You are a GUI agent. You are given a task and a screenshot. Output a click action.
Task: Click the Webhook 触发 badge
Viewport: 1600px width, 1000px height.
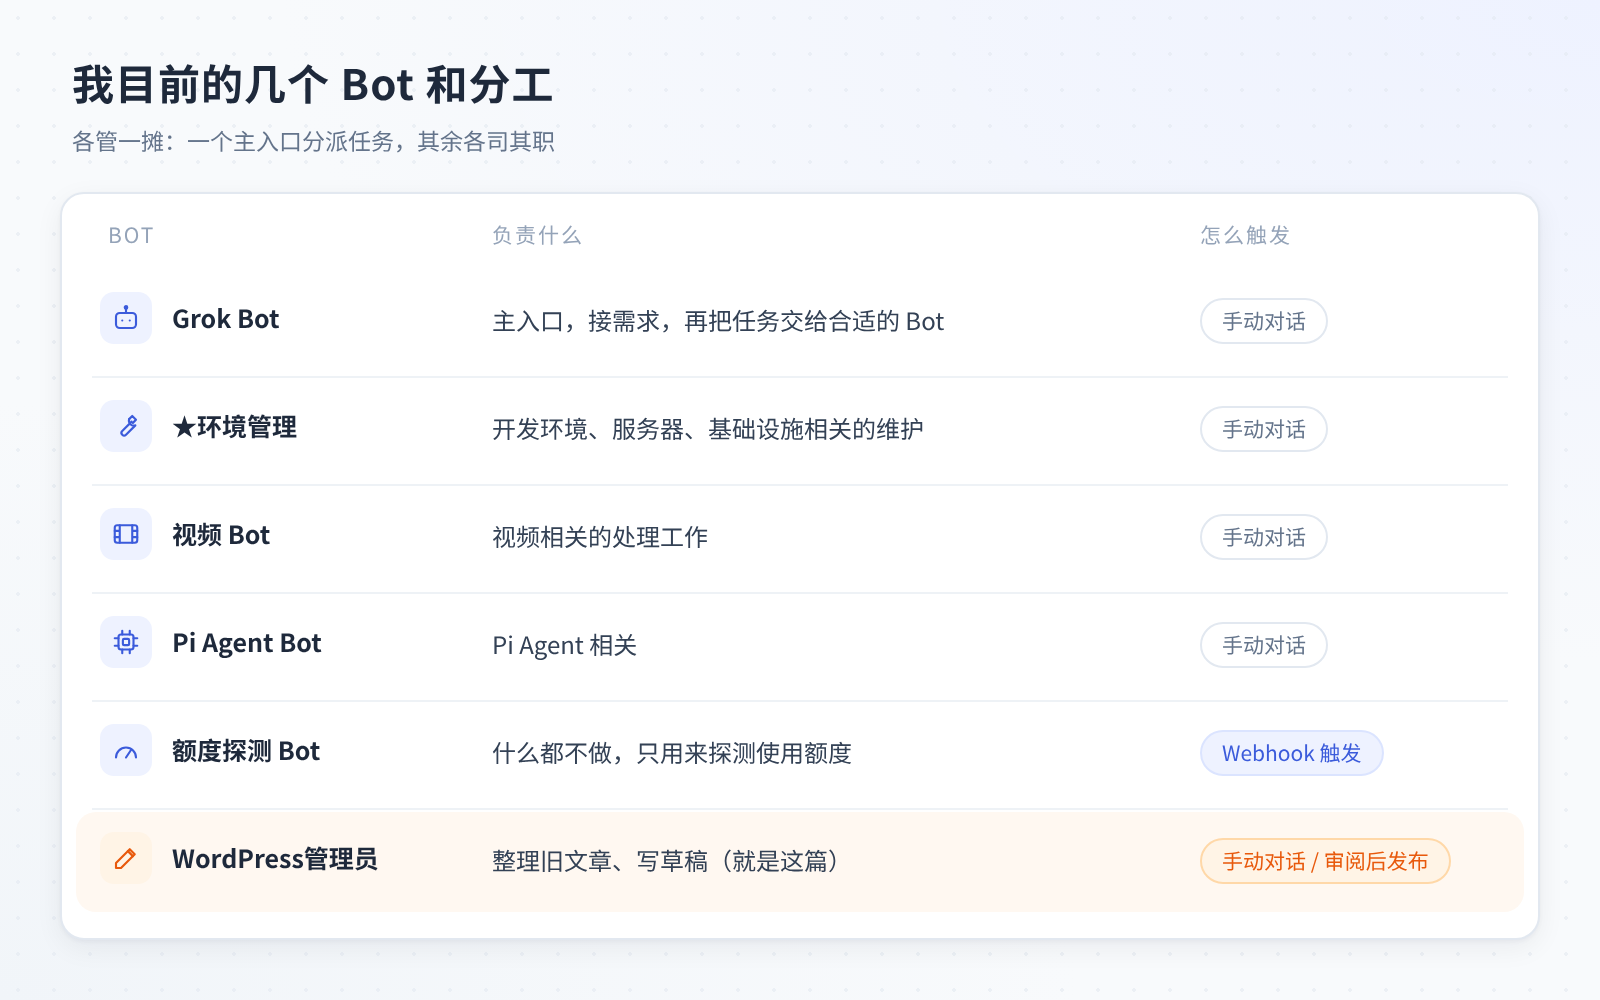click(x=1292, y=753)
